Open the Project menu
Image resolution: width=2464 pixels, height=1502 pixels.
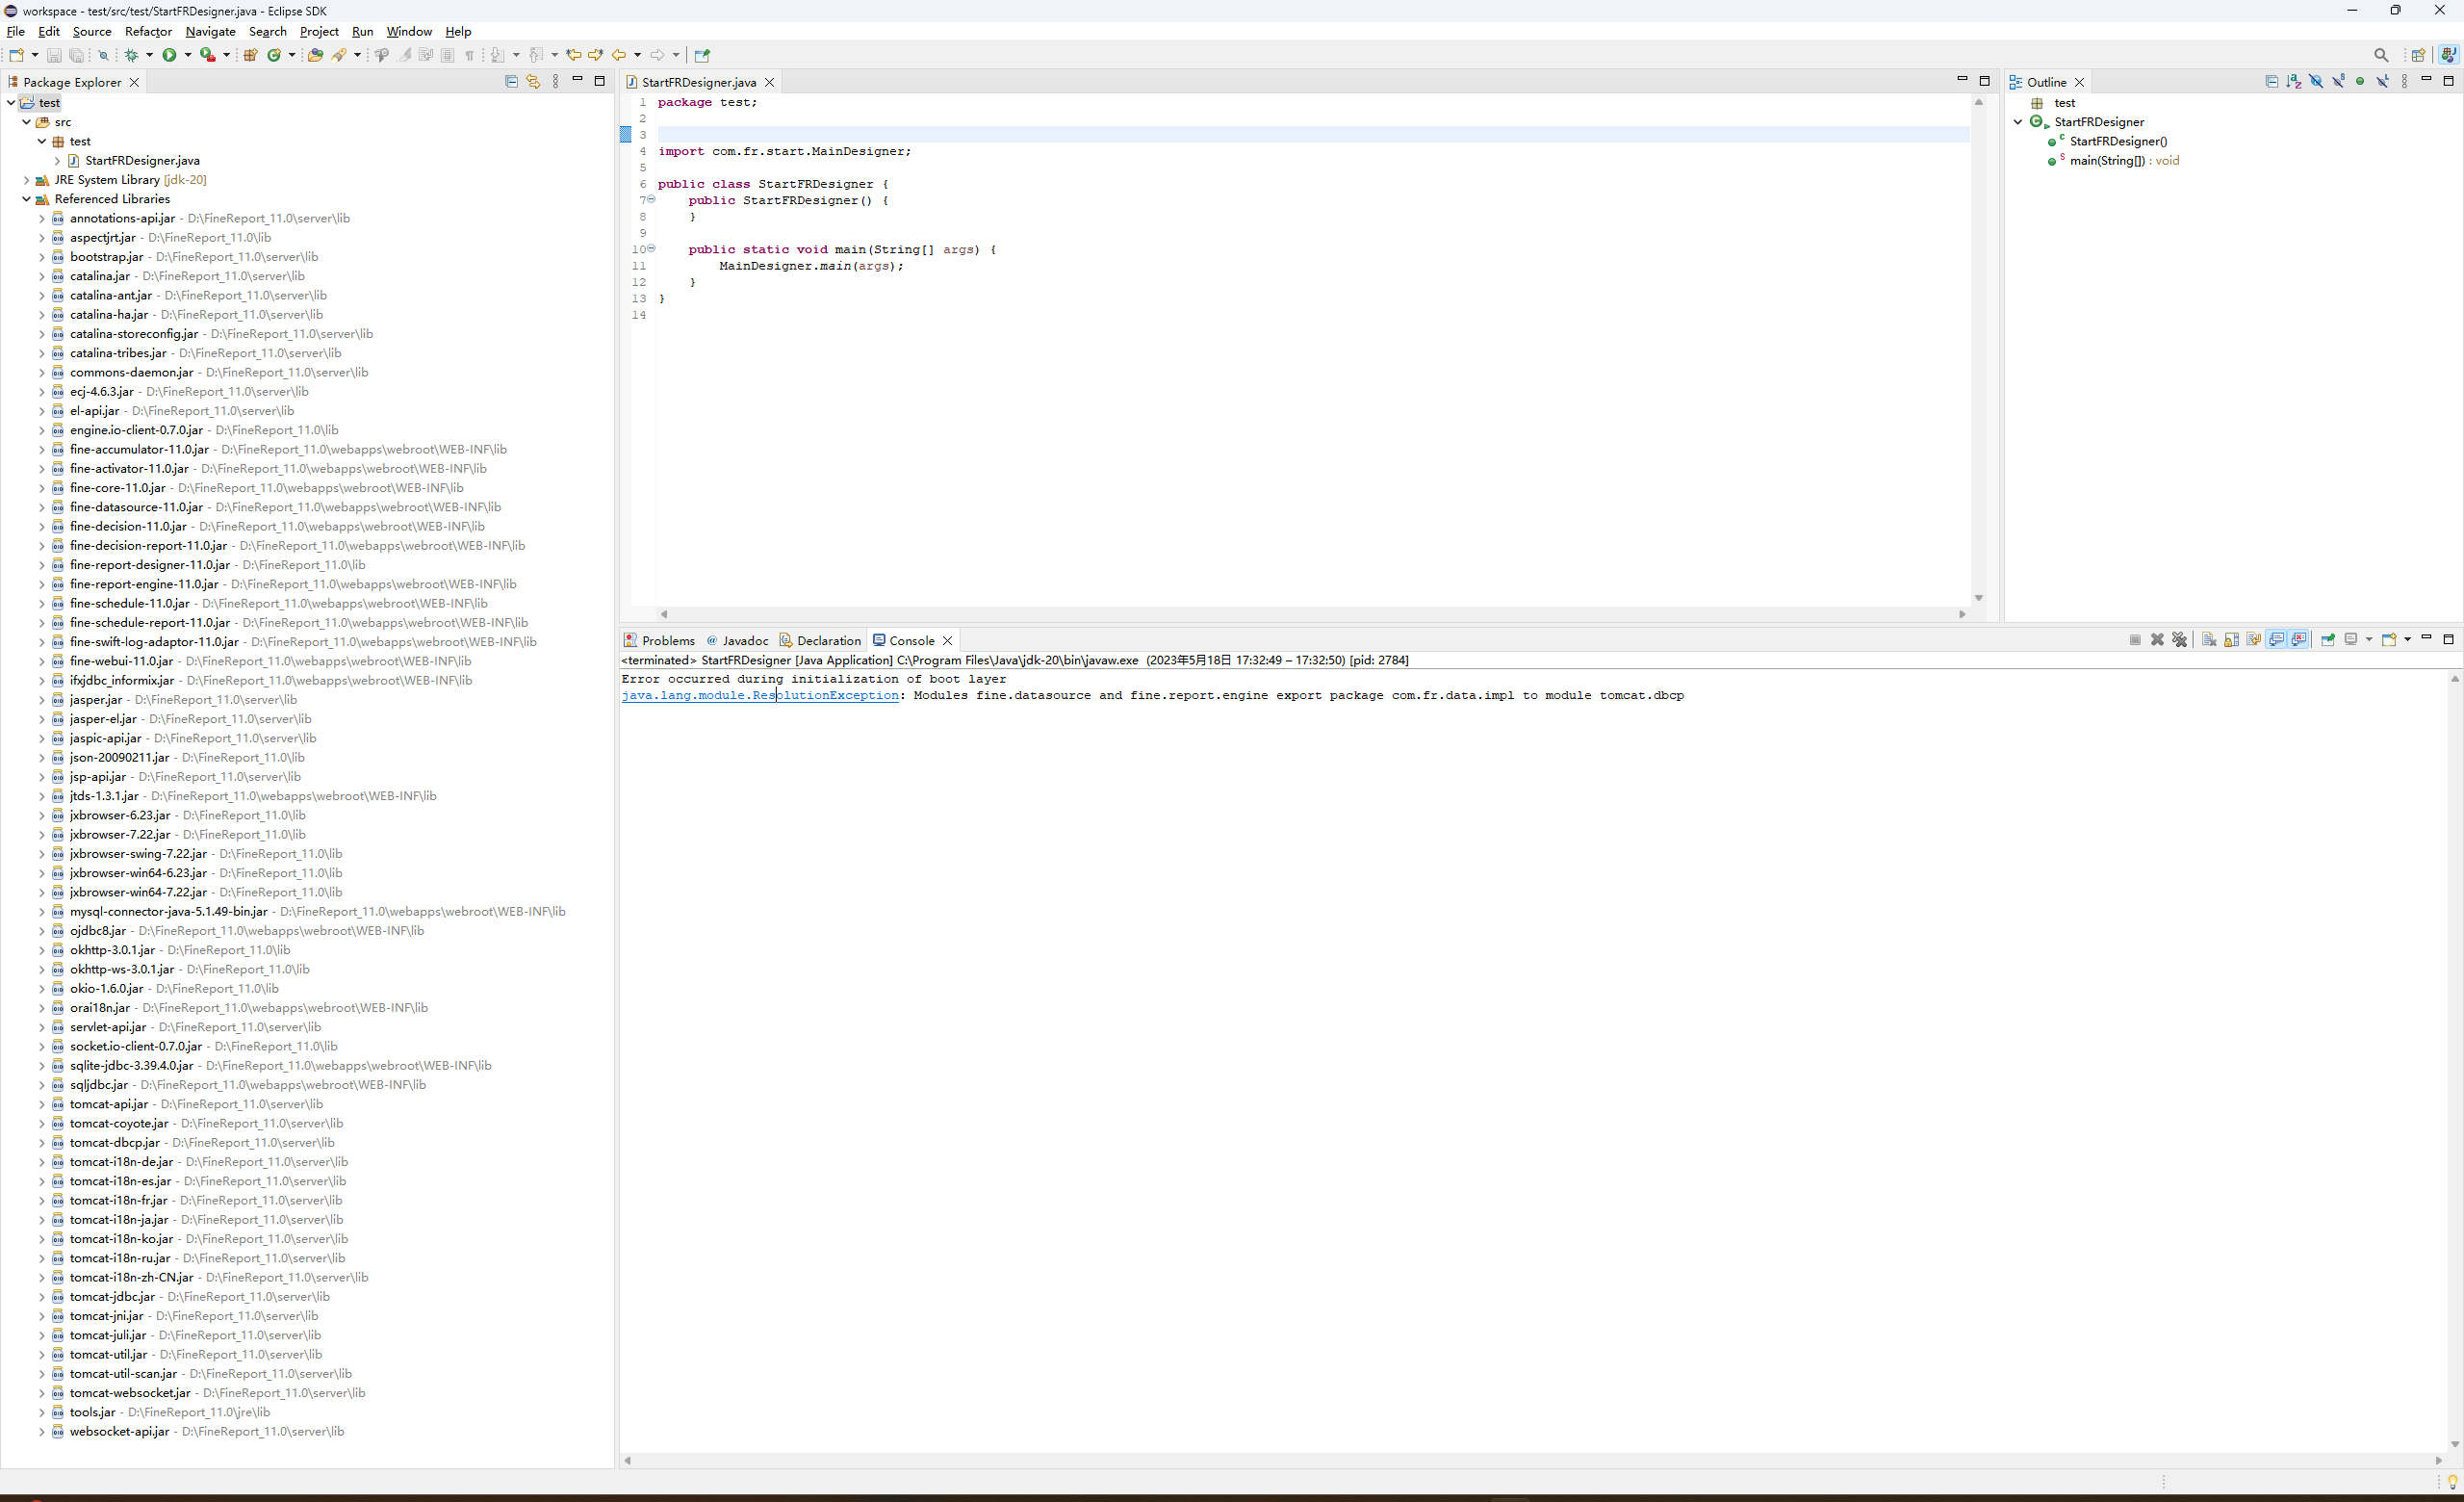[x=319, y=31]
